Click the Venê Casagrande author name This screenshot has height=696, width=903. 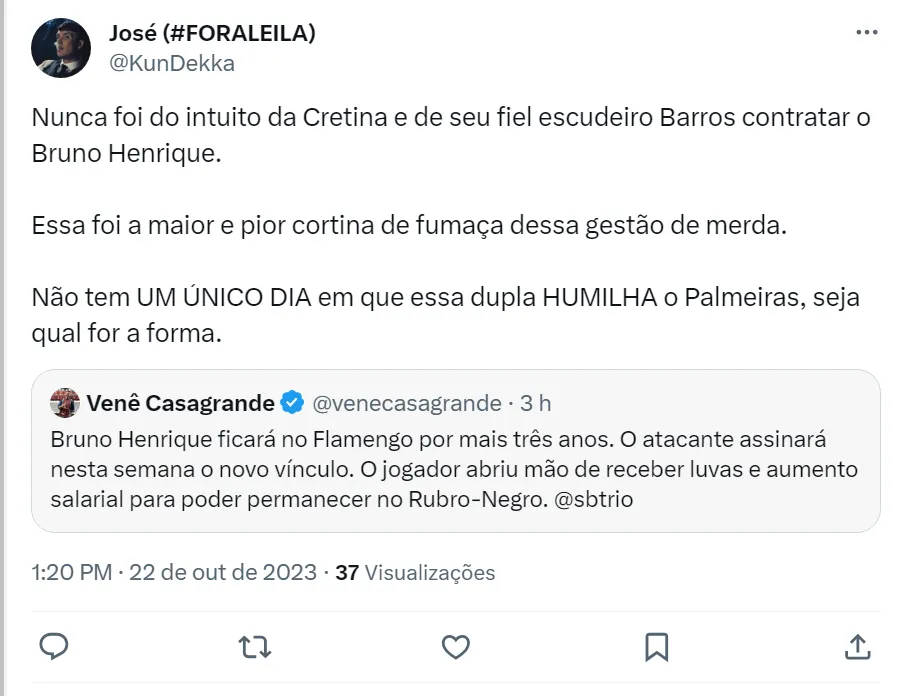coord(181,403)
